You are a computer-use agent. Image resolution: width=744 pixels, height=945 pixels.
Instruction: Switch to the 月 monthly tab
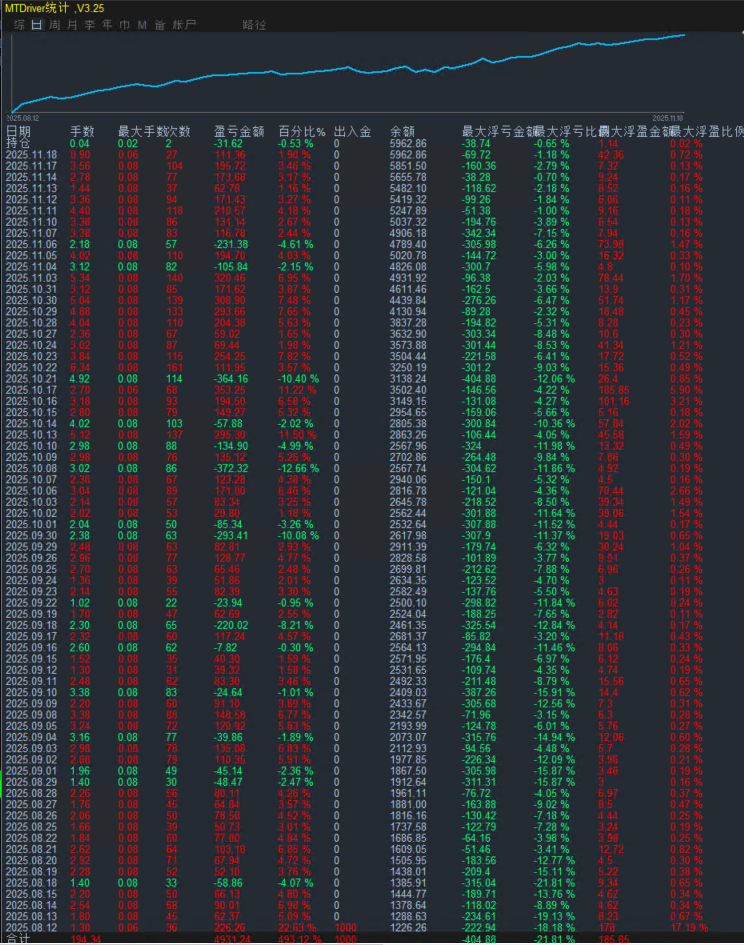point(72,25)
